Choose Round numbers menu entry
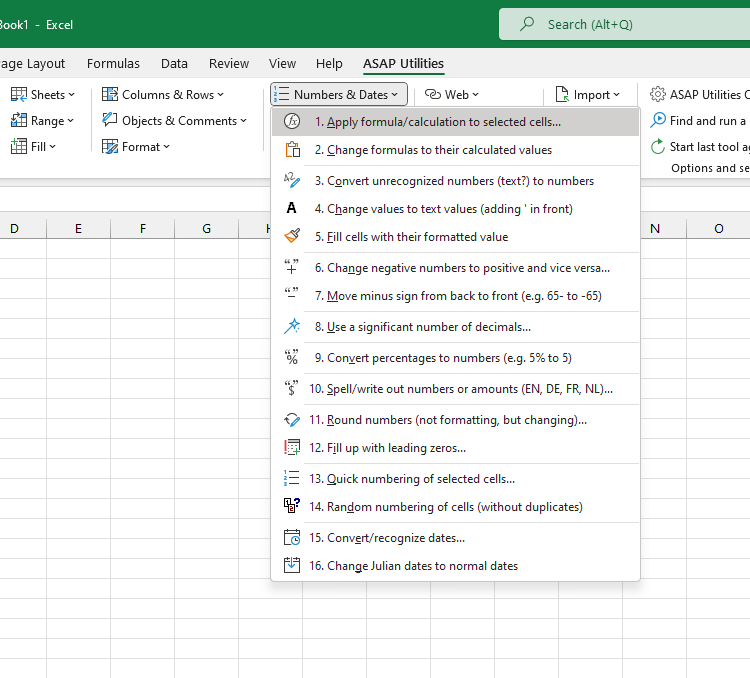 click(x=455, y=420)
